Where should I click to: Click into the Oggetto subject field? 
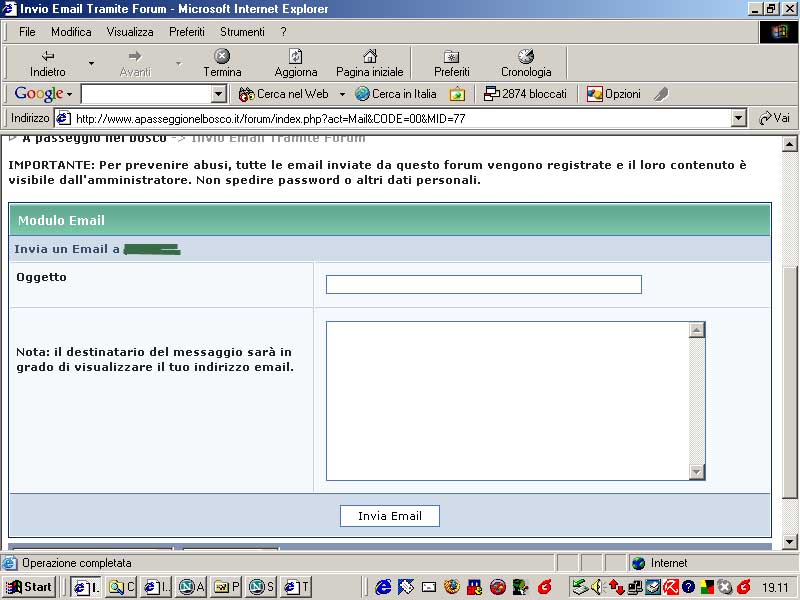point(483,285)
